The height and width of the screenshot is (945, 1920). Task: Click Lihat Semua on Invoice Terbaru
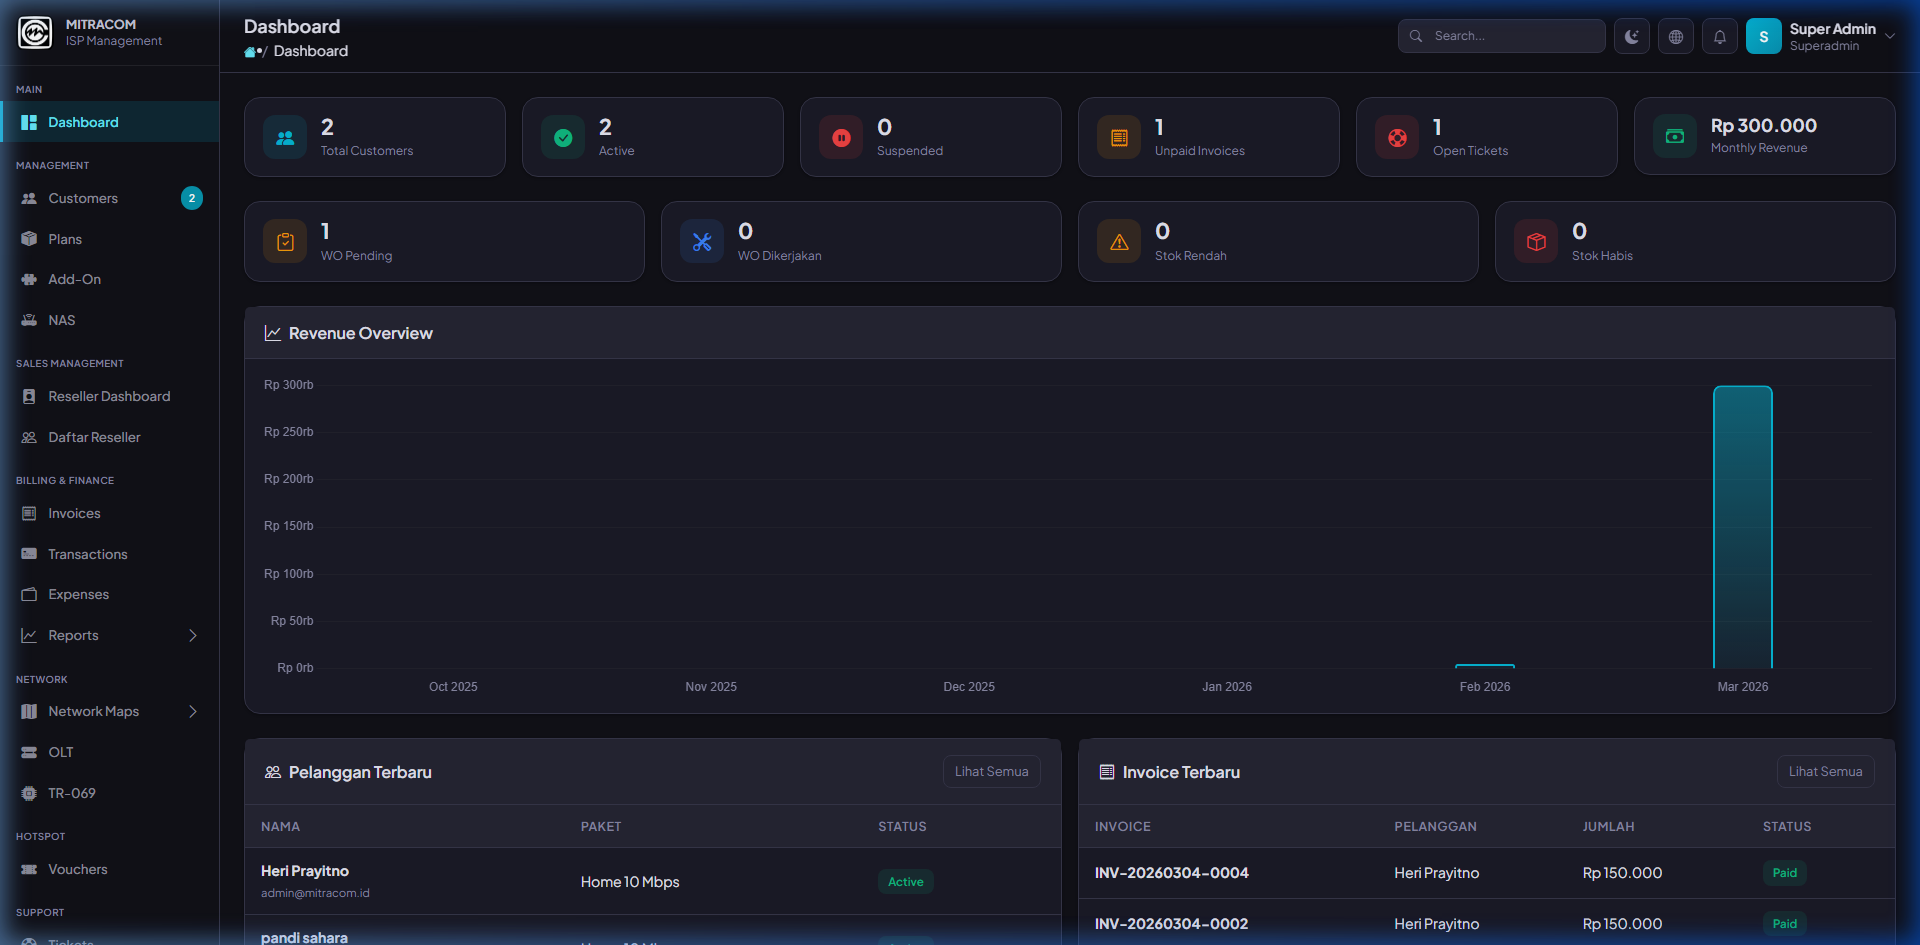click(1825, 771)
